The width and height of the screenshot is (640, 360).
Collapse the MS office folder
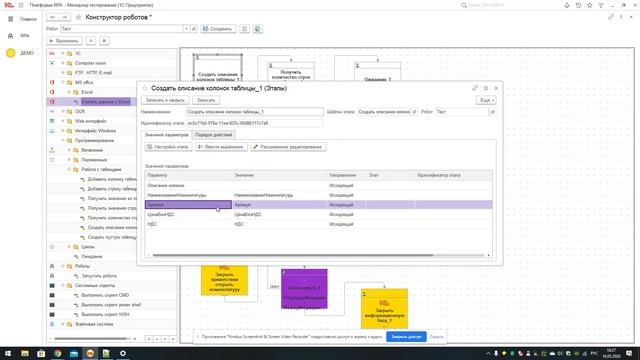pyautogui.click(x=63, y=82)
